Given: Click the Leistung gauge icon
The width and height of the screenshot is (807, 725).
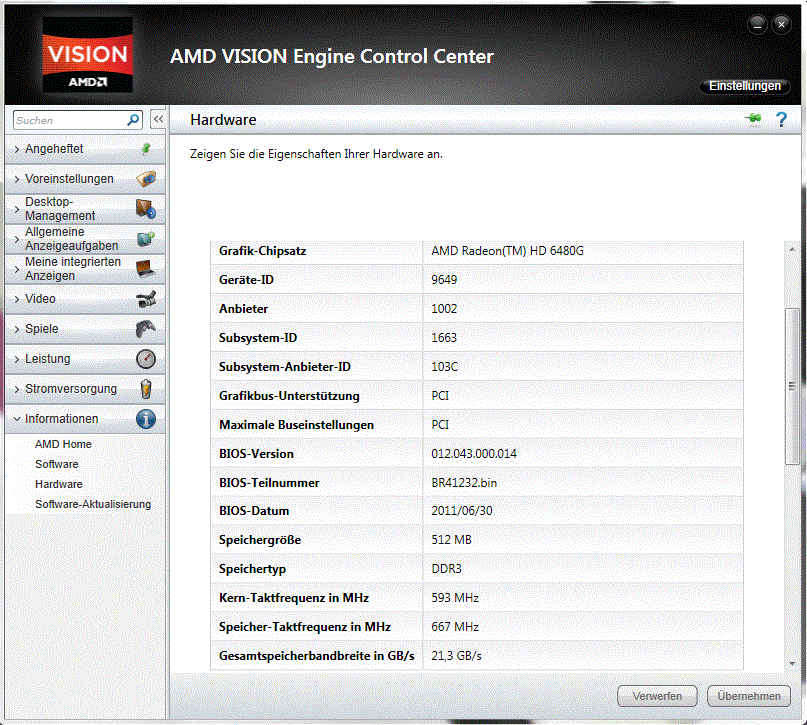Looking at the screenshot, I should [x=146, y=359].
